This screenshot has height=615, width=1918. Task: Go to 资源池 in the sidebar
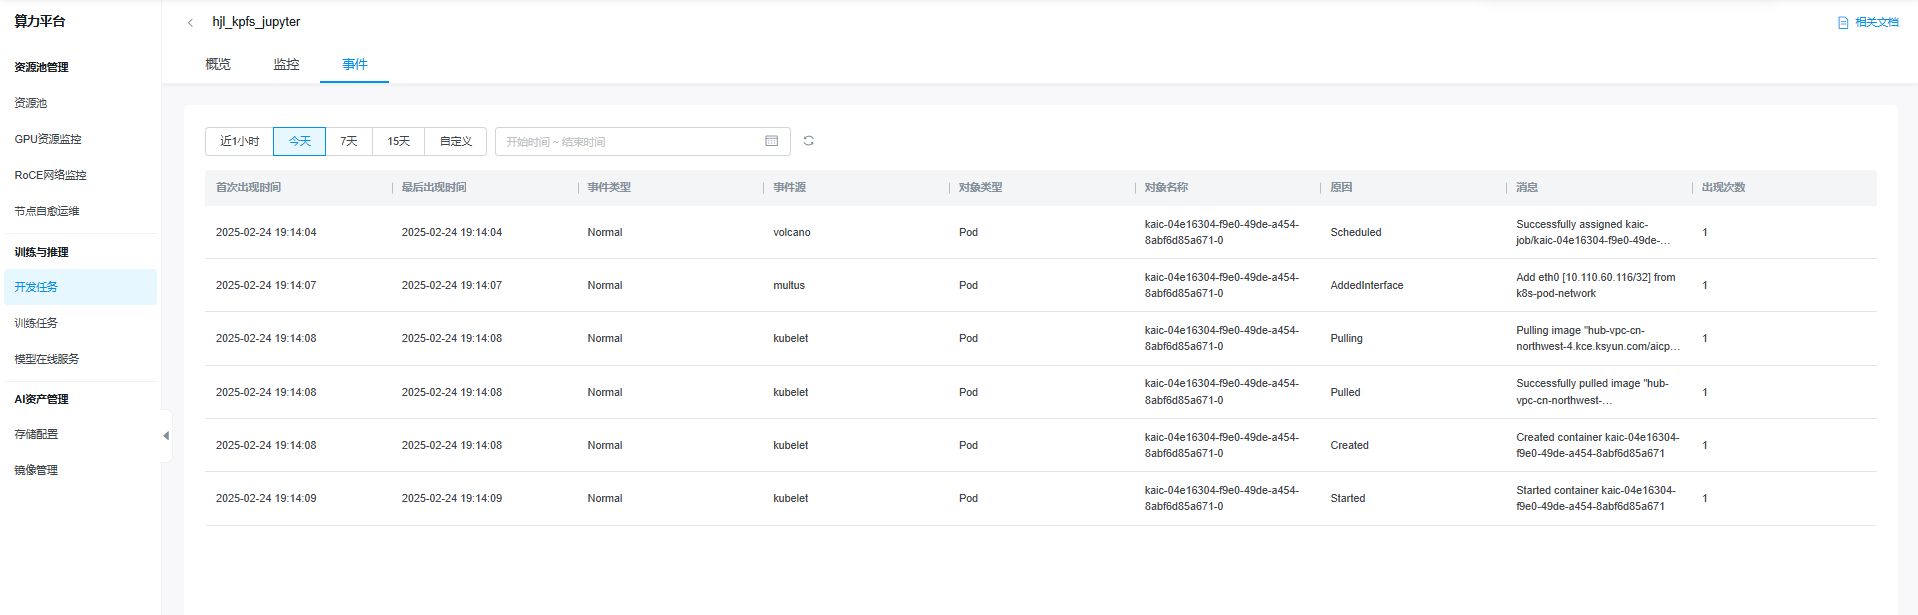click(x=31, y=103)
